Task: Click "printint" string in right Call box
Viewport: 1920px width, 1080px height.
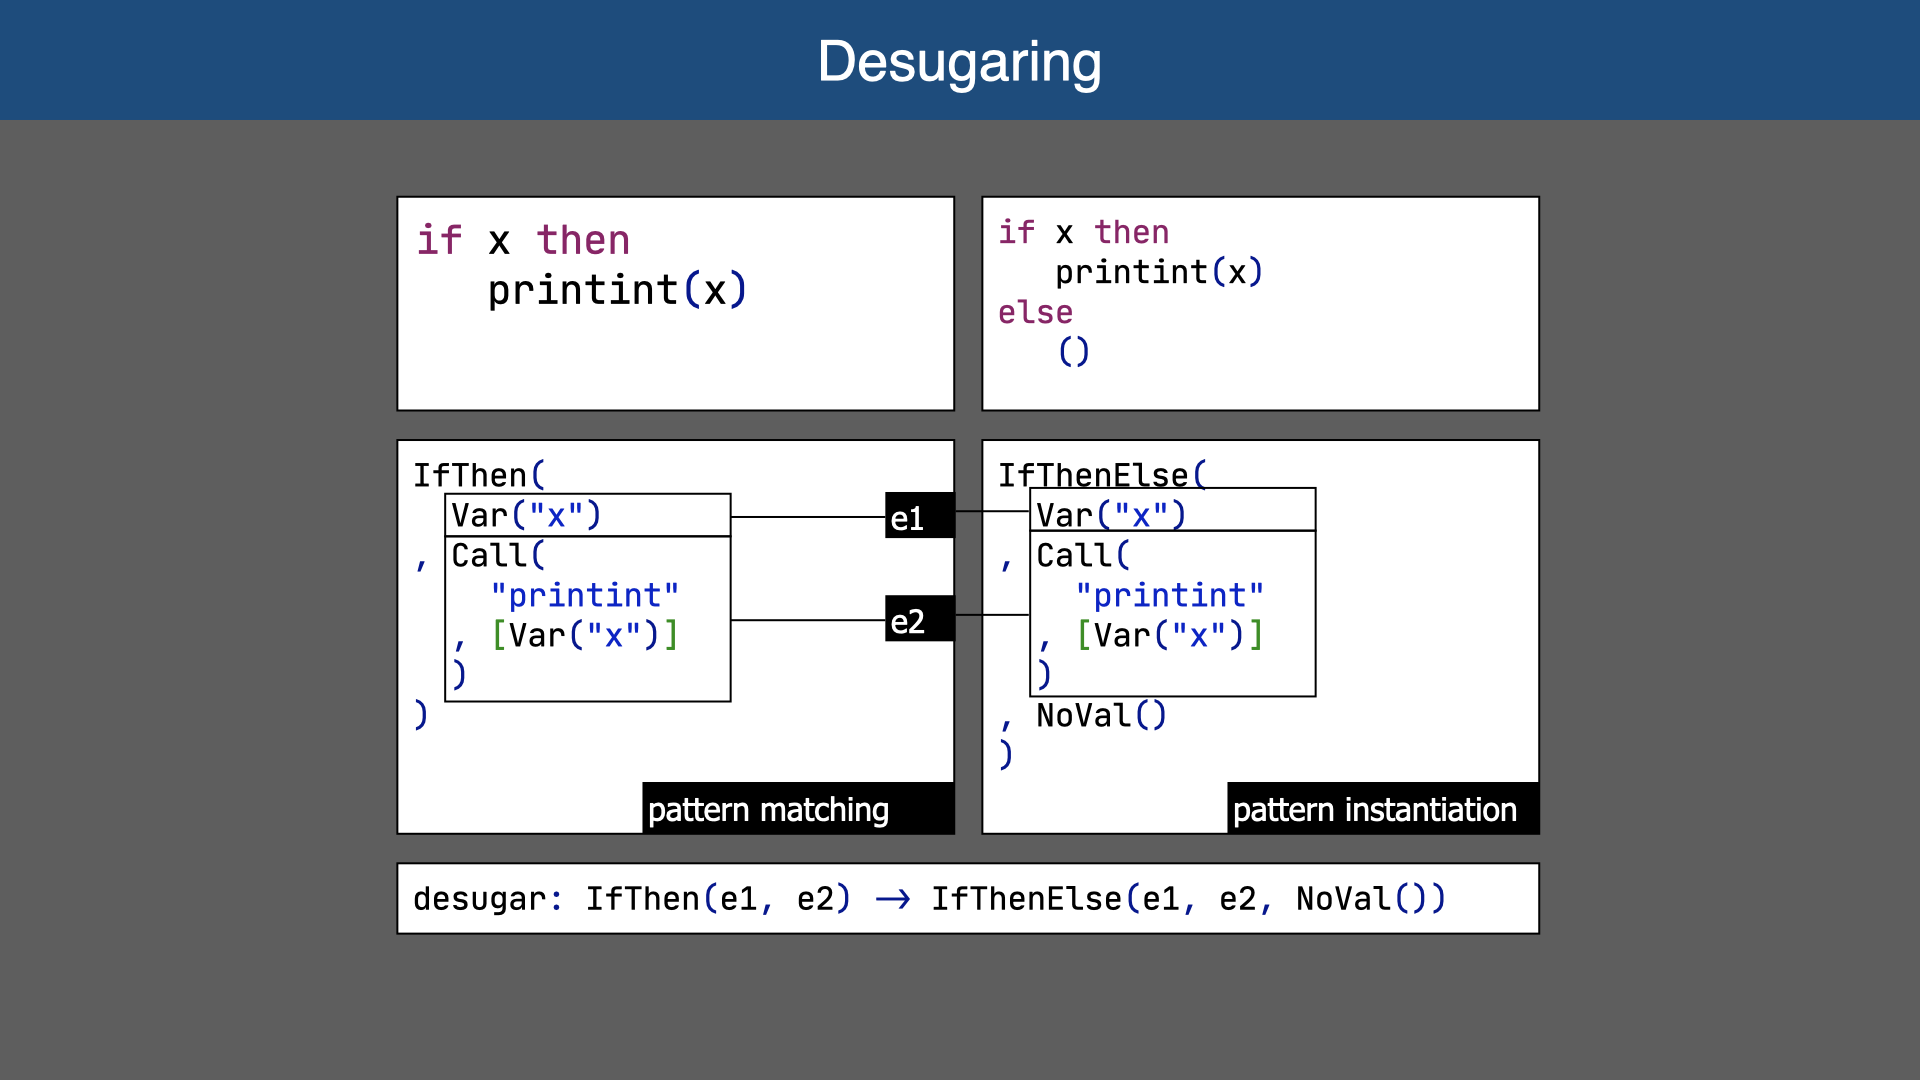Action: click(x=1169, y=596)
